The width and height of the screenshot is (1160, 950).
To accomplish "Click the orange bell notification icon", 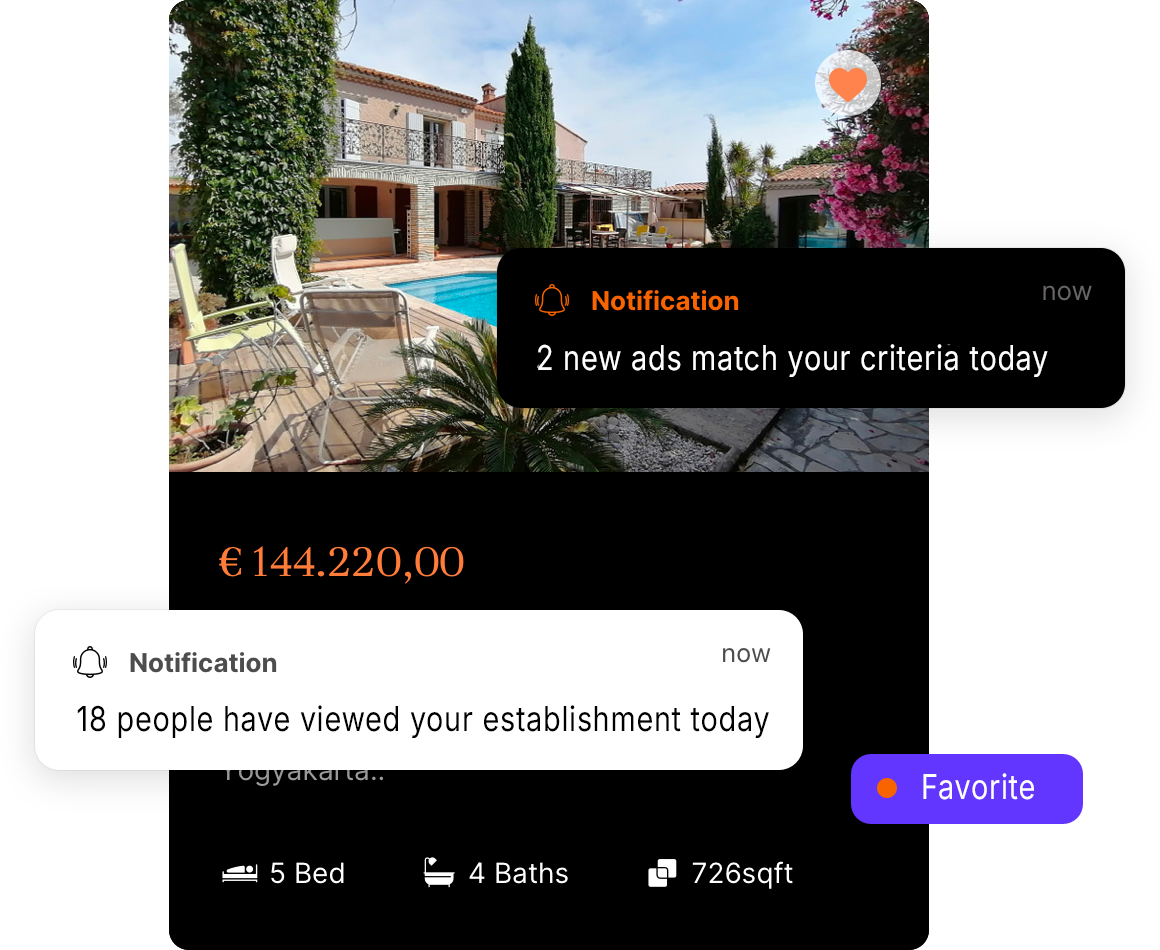I will (552, 300).
